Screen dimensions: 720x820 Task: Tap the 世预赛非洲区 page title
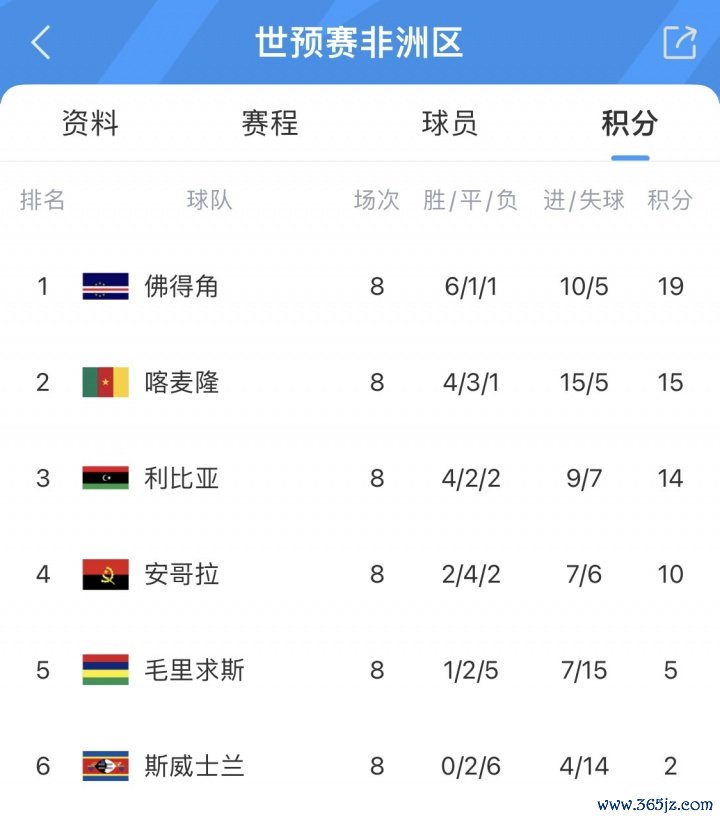tap(359, 43)
